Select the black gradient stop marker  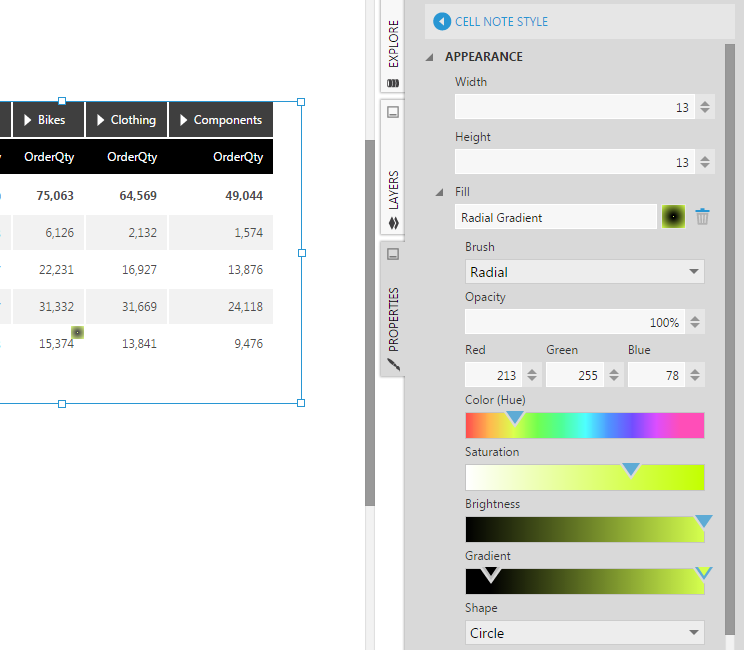(x=491, y=574)
